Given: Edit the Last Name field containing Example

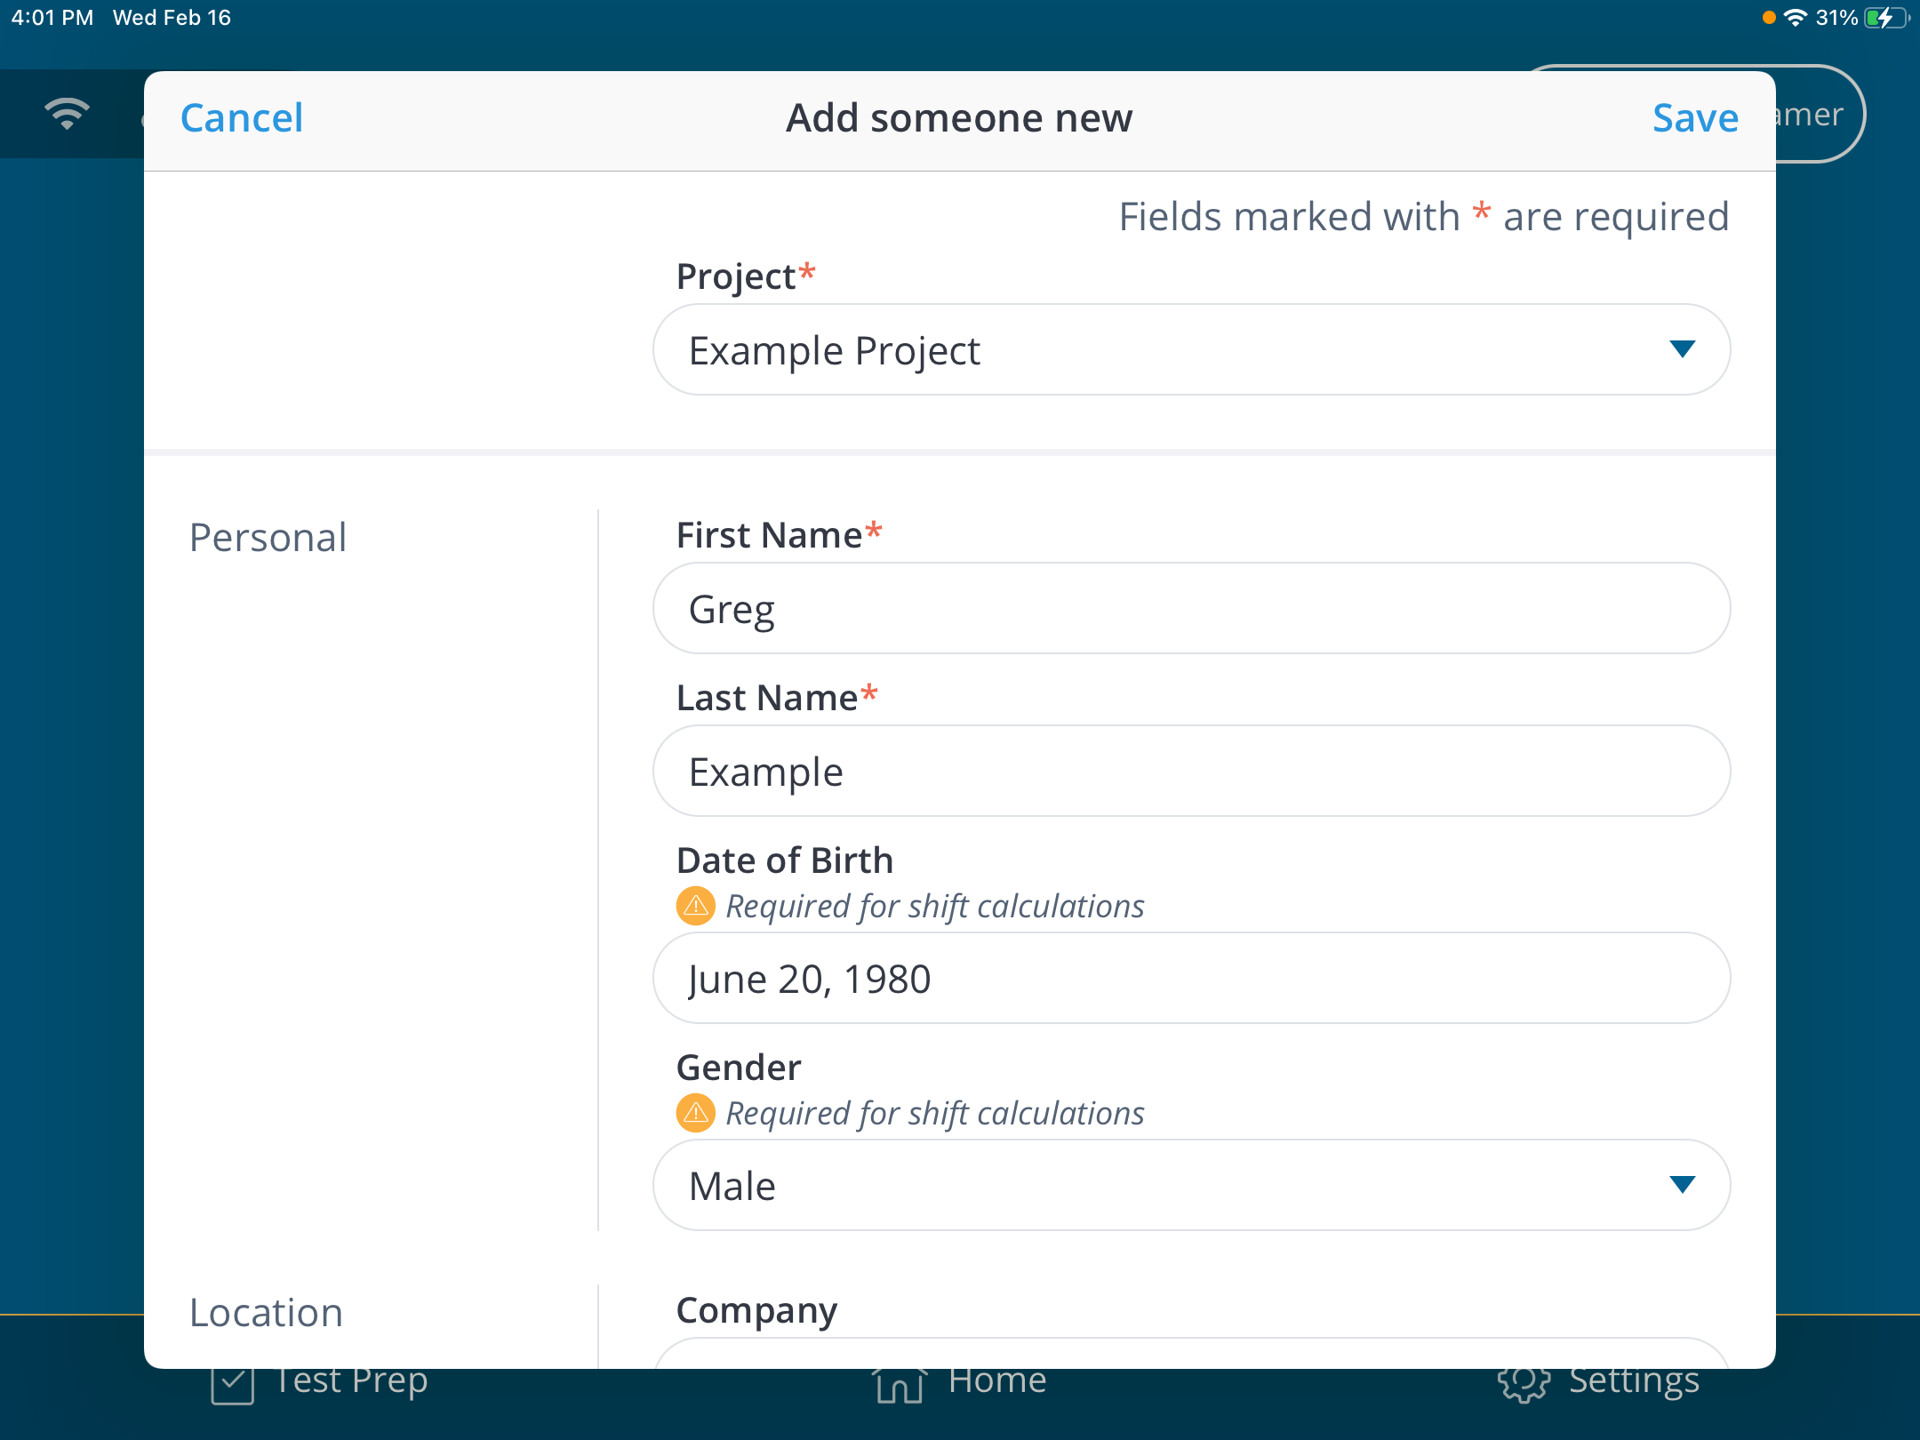Looking at the screenshot, I should point(1191,771).
